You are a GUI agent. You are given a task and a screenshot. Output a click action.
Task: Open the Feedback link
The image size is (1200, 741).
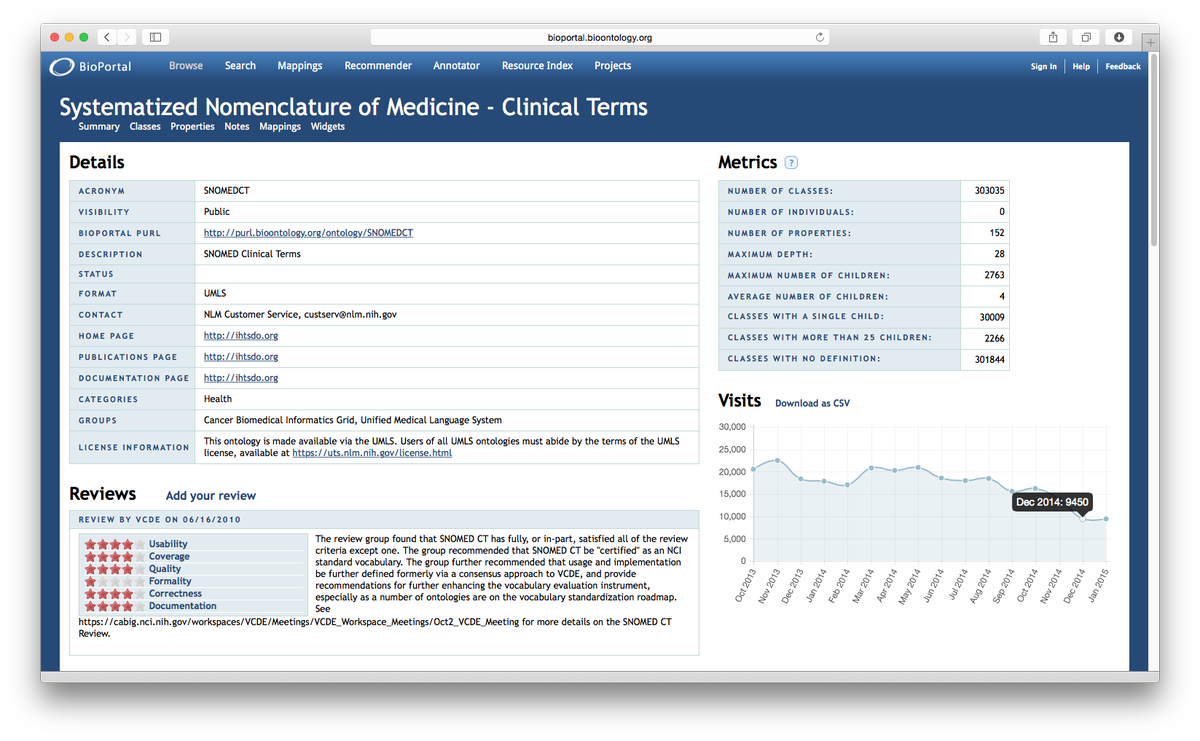coord(1123,67)
